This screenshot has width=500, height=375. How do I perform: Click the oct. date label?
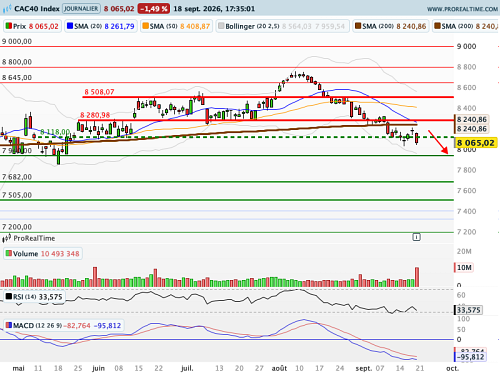coord(452,368)
